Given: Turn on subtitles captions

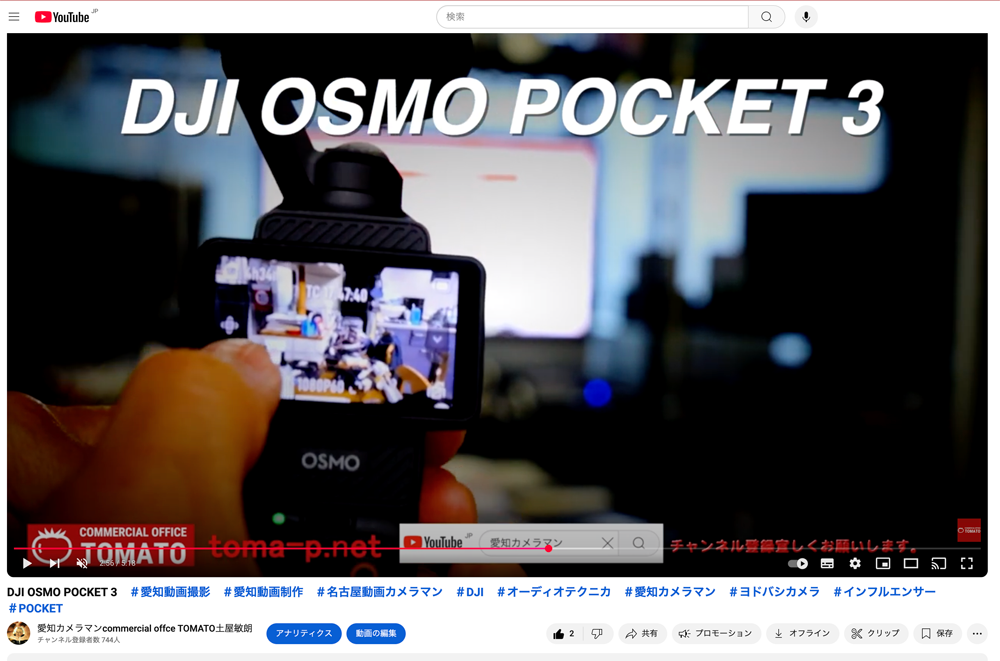Looking at the screenshot, I should click(827, 563).
